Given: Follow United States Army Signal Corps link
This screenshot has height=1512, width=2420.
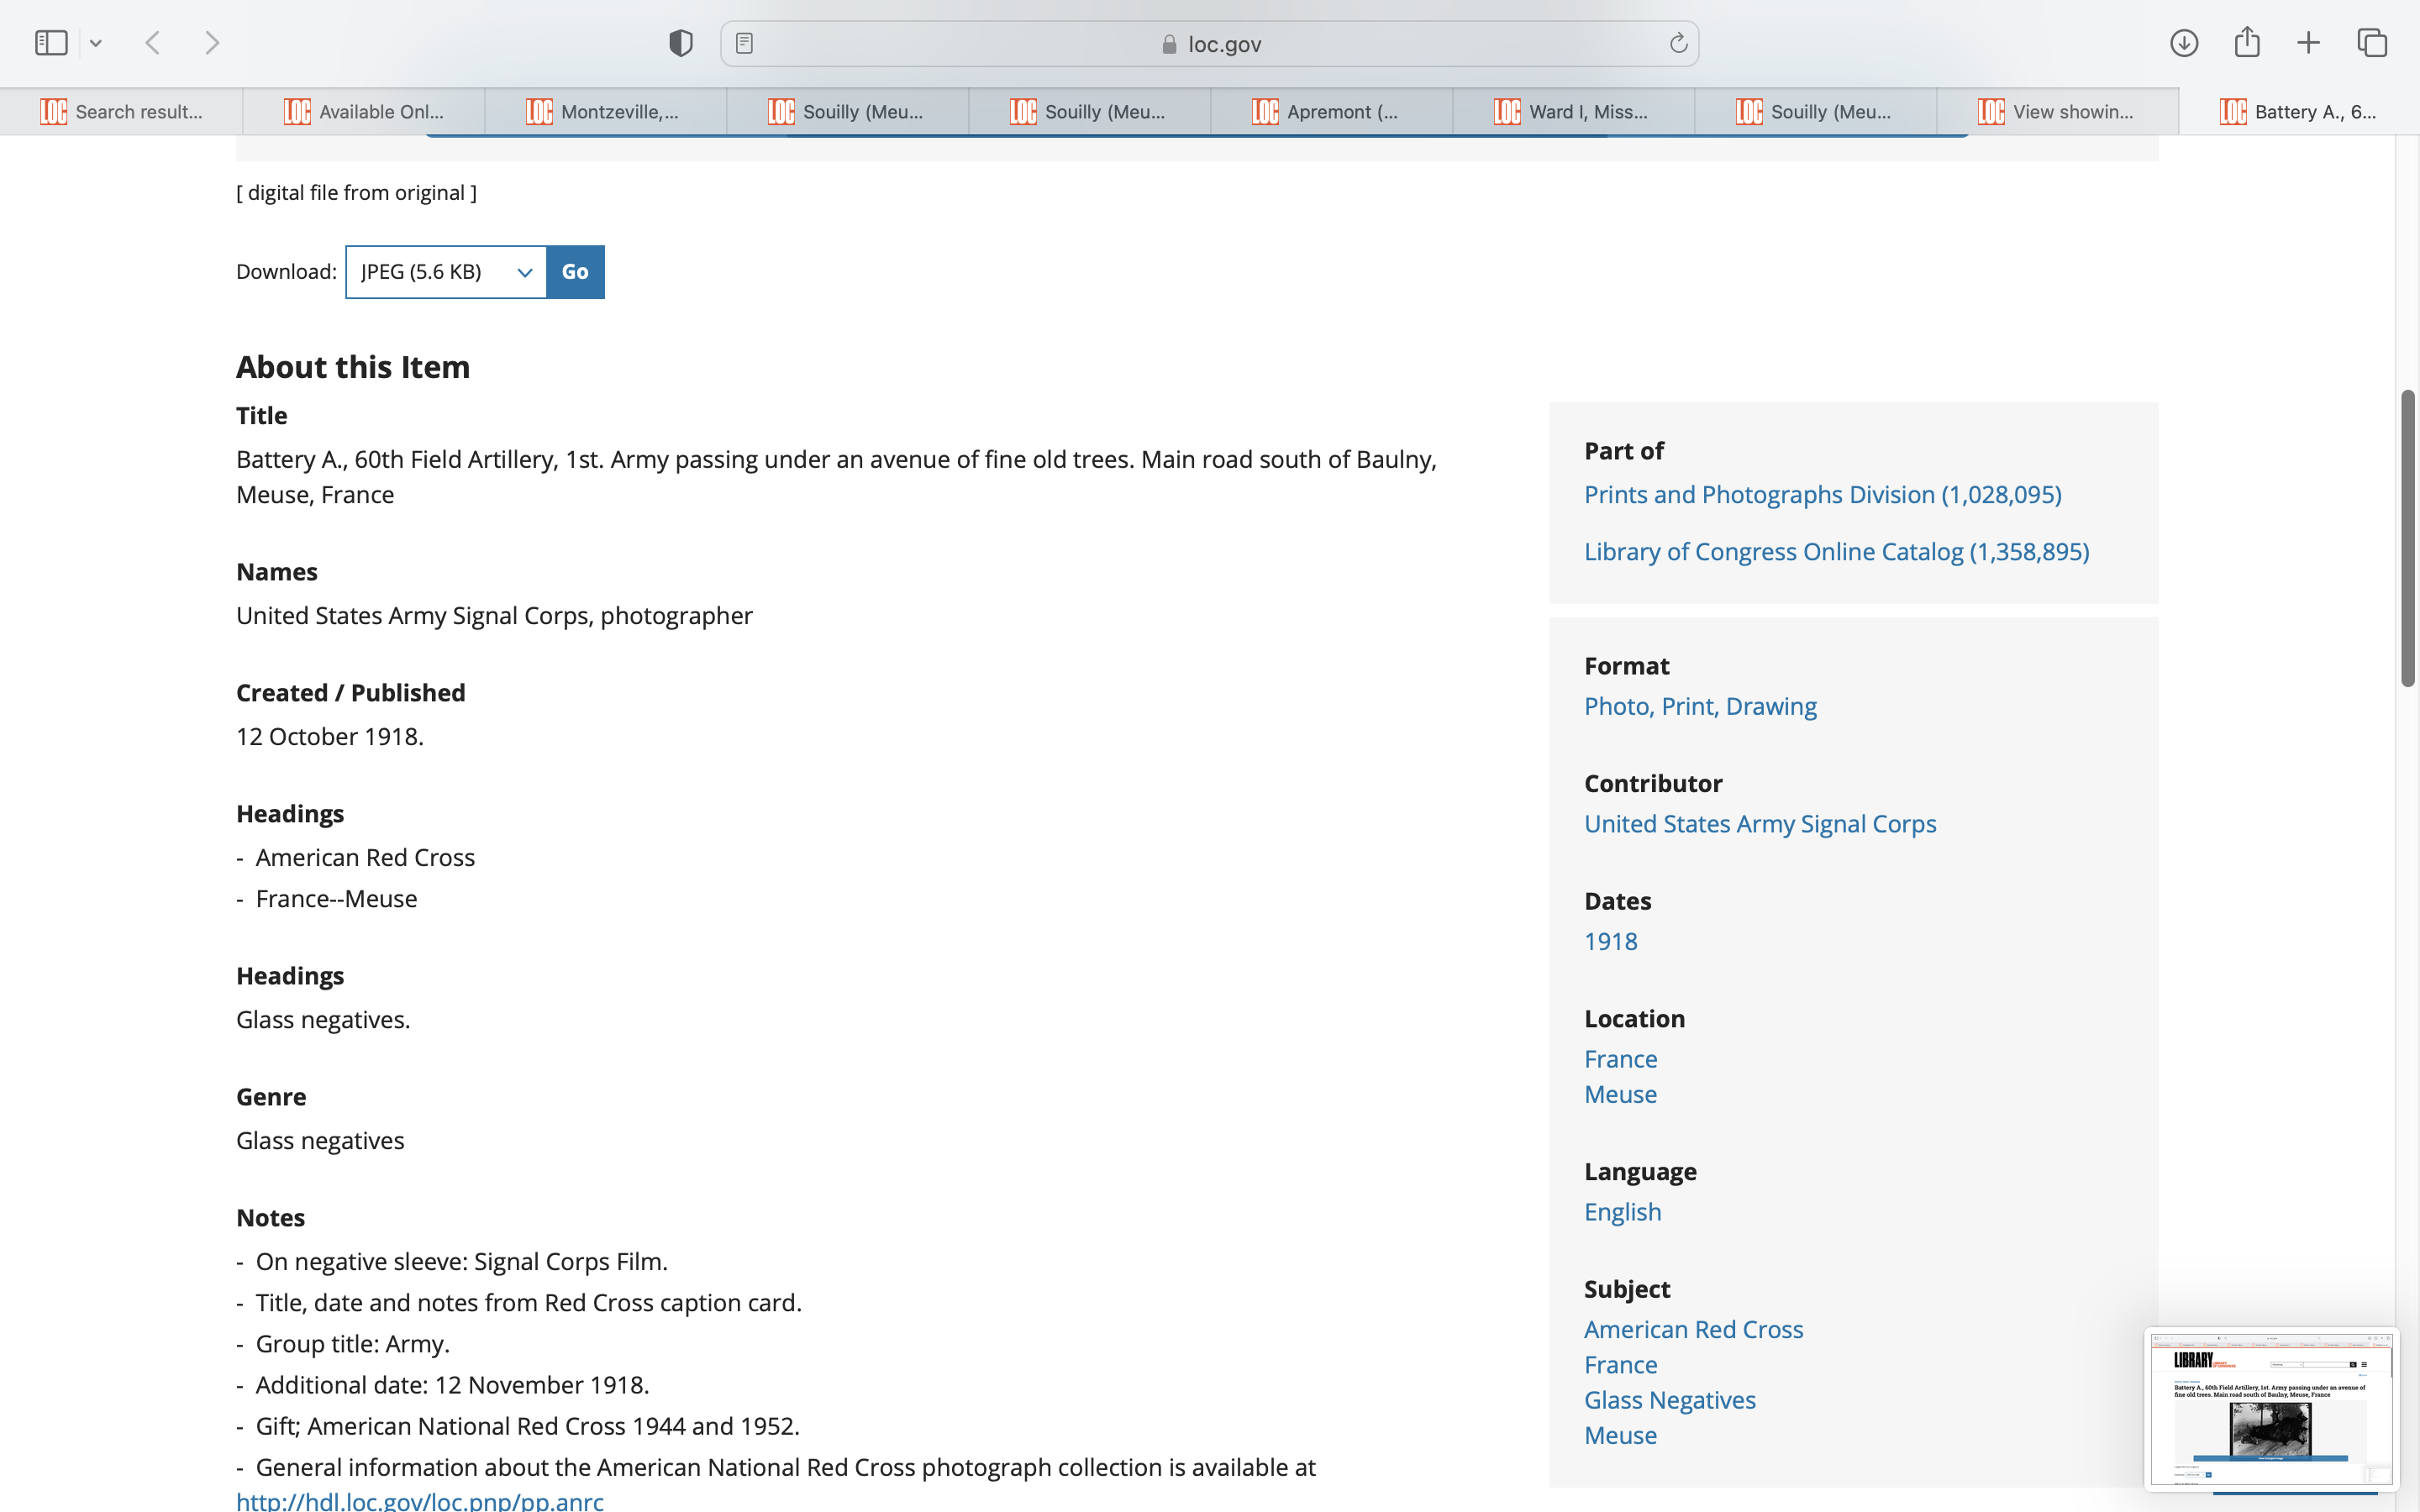Looking at the screenshot, I should 1759,824.
